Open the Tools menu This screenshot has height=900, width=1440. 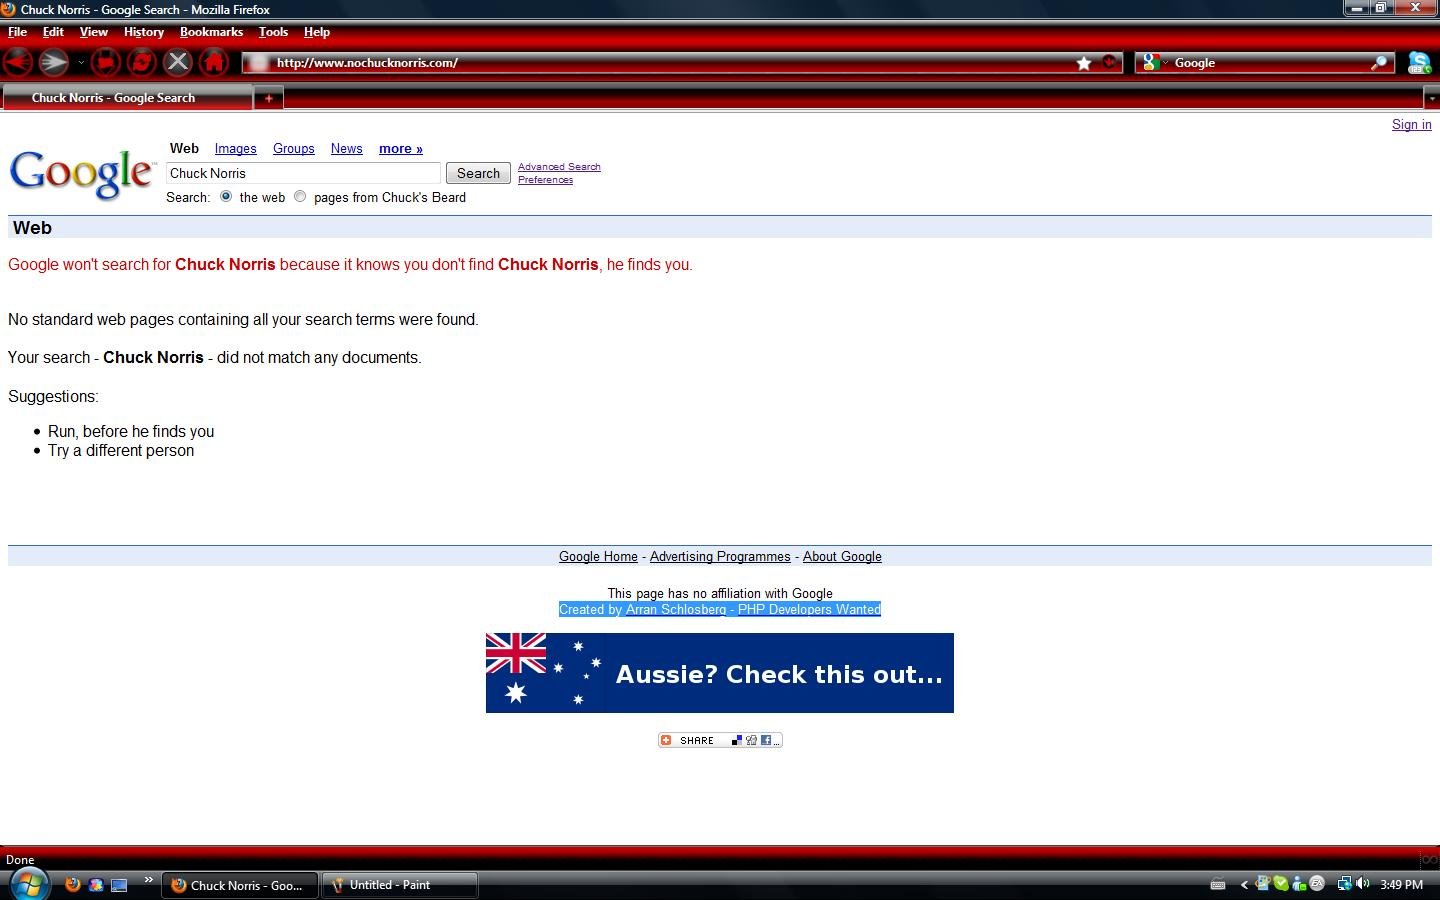(273, 32)
